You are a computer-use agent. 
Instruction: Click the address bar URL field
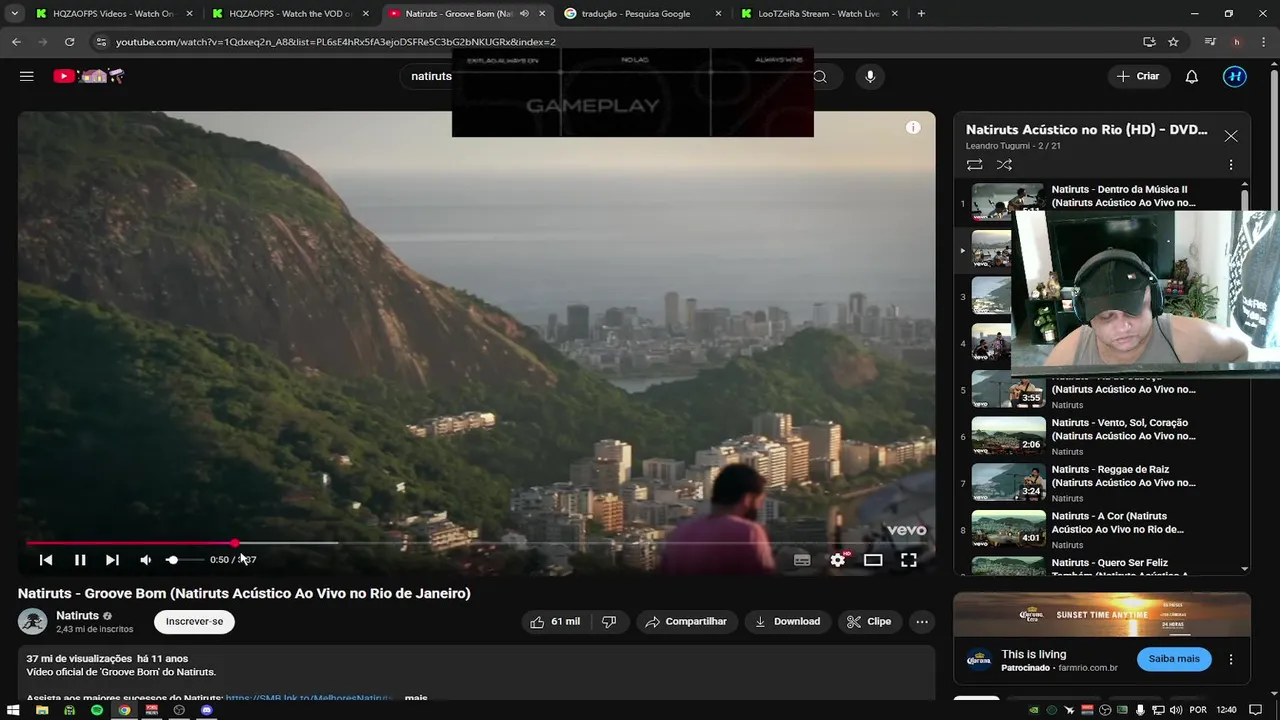(x=620, y=42)
